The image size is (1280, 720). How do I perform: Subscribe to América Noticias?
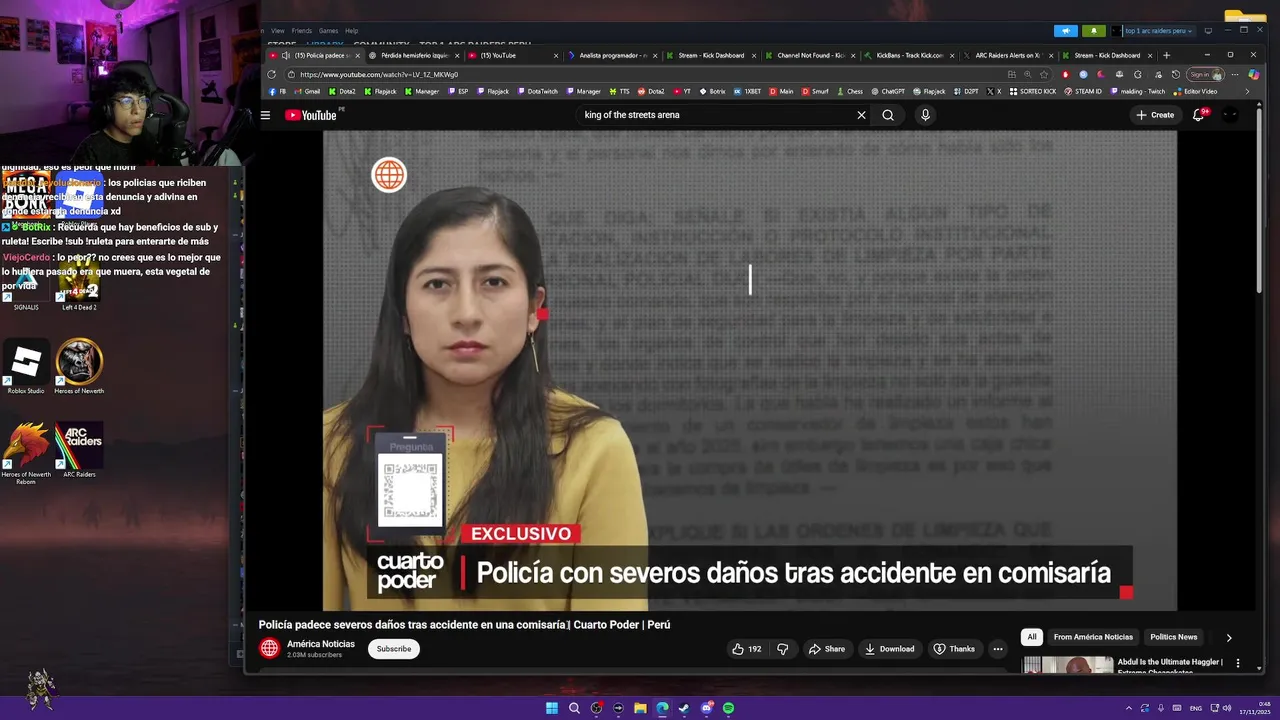394,649
